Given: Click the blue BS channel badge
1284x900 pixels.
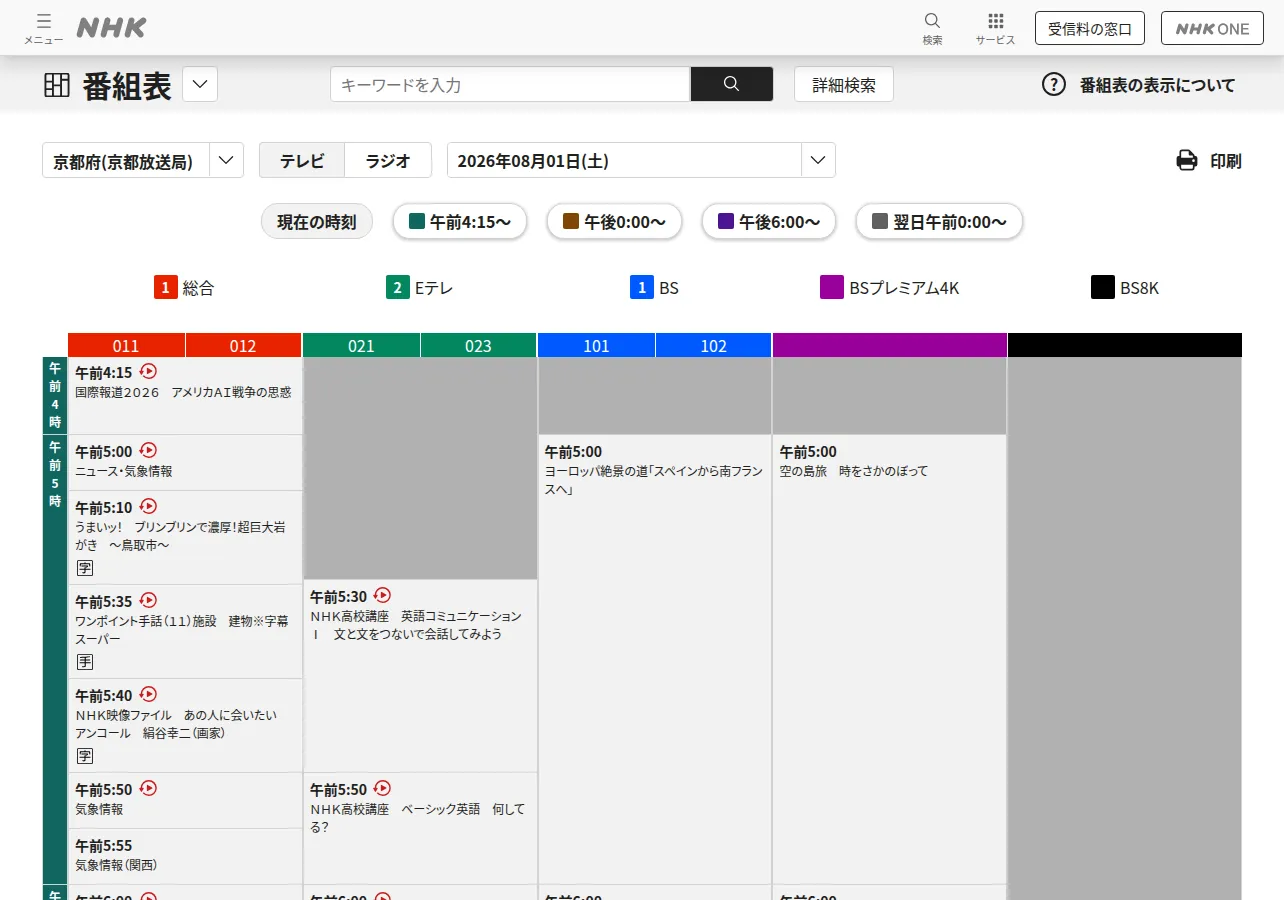Looking at the screenshot, I should pos(641,288).
